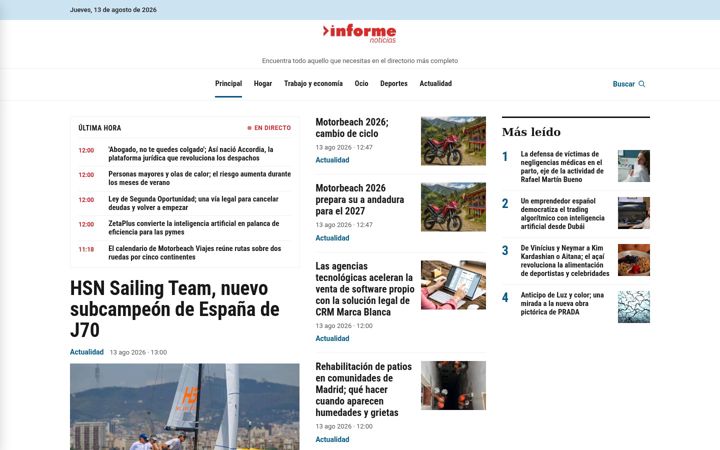The height and width of the screenshot is (450, 720).
Task: Click thumbnail for Rafael Martín Bueno story
Action: click(634, 166)
